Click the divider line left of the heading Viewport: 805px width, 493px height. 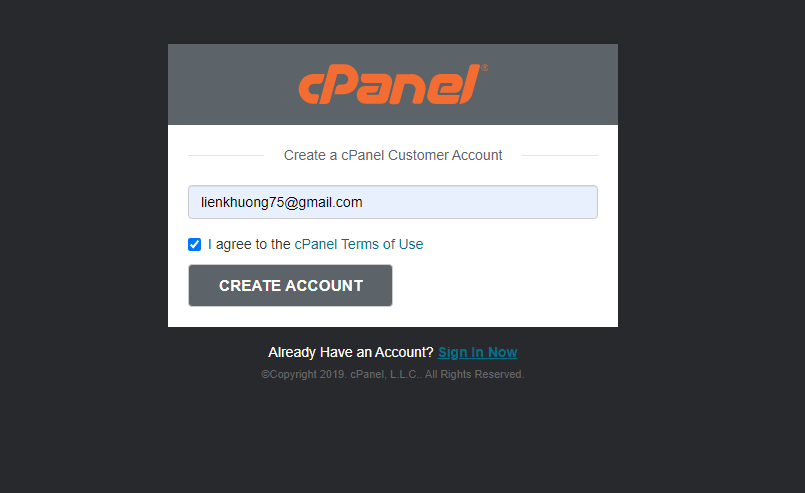click(225, 156)
